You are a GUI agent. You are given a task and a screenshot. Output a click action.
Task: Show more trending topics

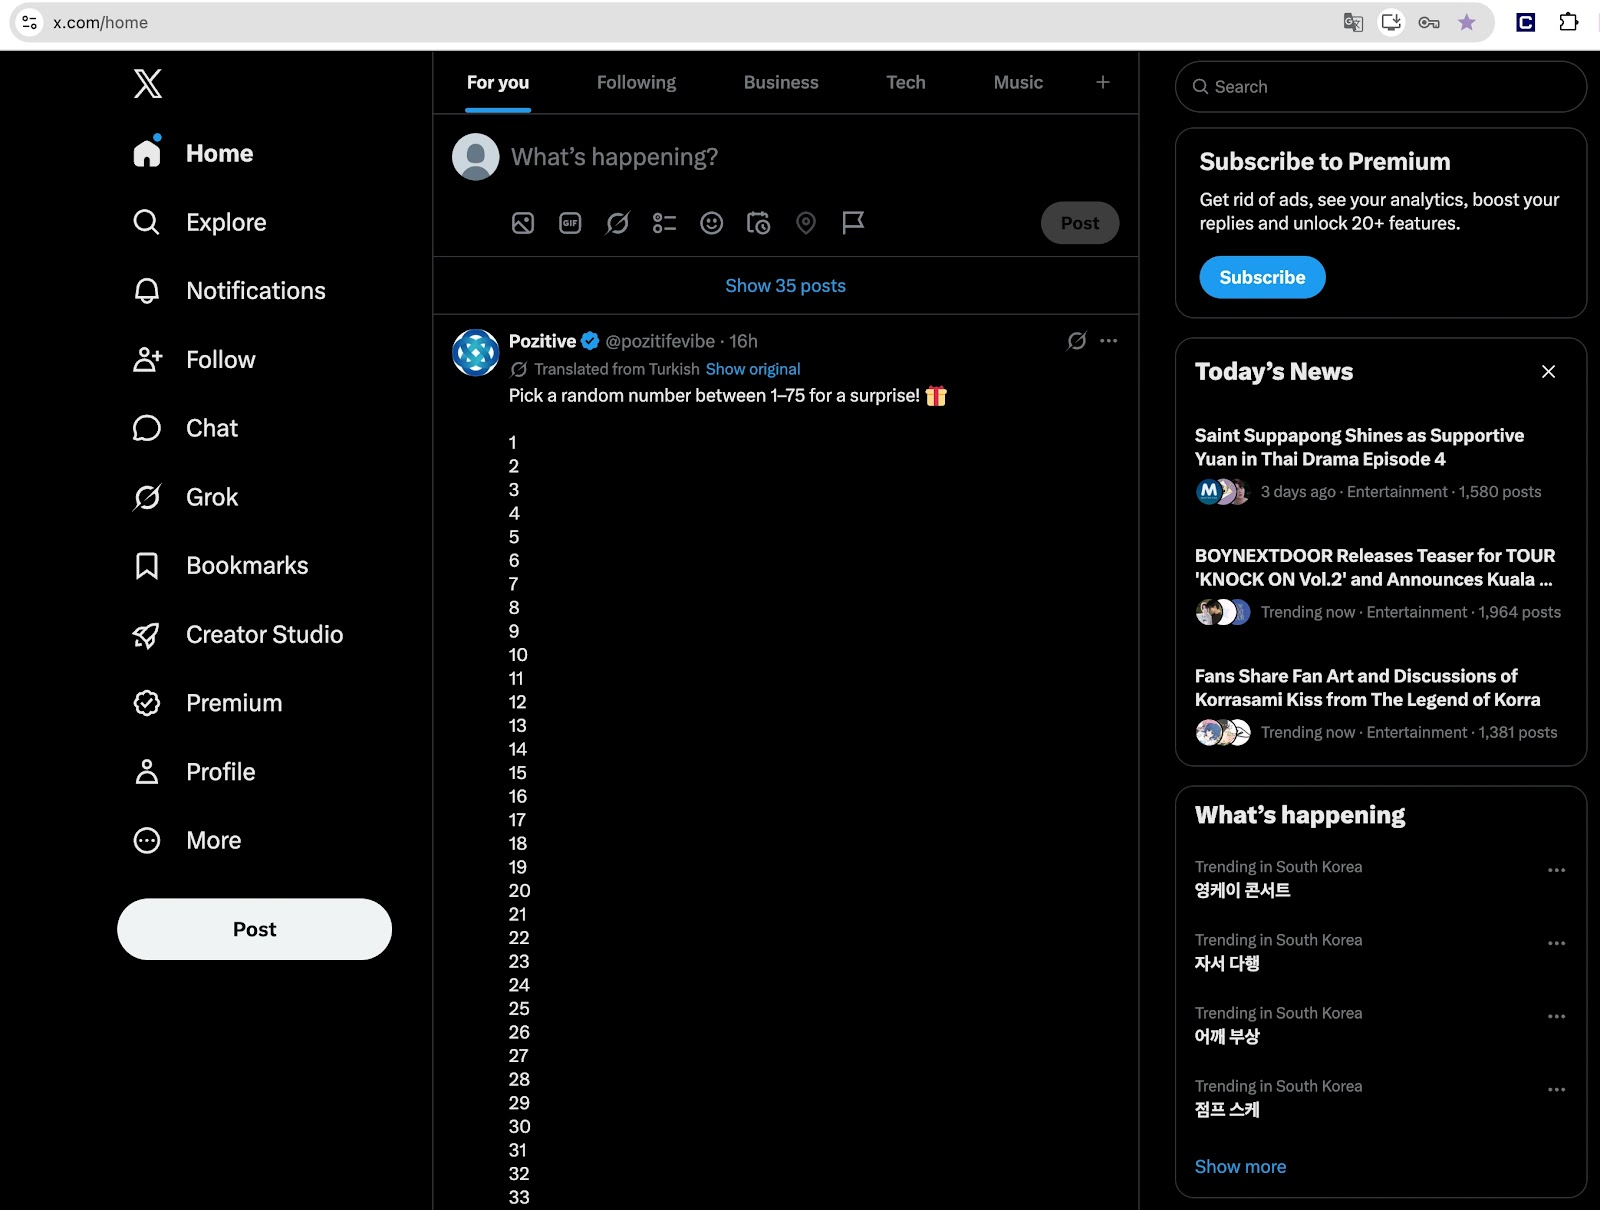point(1240,1167)
